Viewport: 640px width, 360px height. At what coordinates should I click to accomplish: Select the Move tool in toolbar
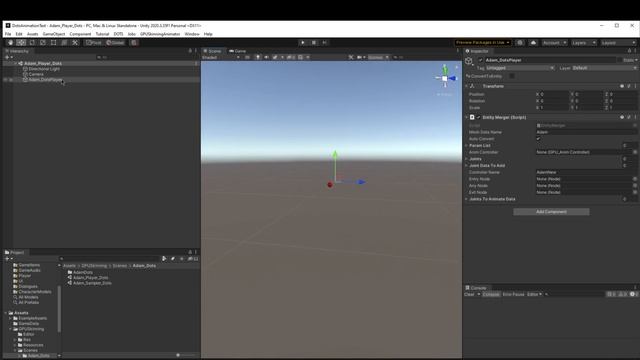21,42
